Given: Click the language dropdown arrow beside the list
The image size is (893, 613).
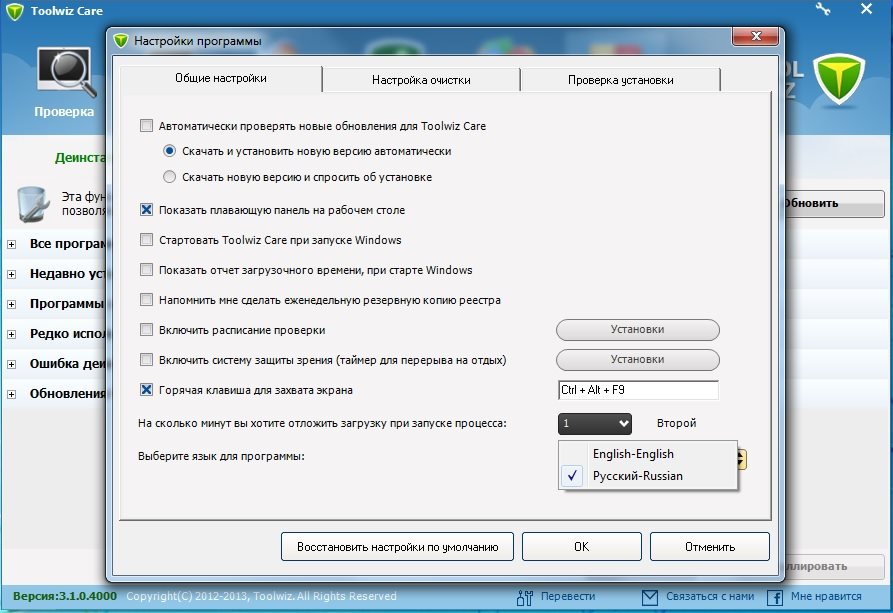Looking at the screenshot, I should pyautogui.click(x=742, y=459).
